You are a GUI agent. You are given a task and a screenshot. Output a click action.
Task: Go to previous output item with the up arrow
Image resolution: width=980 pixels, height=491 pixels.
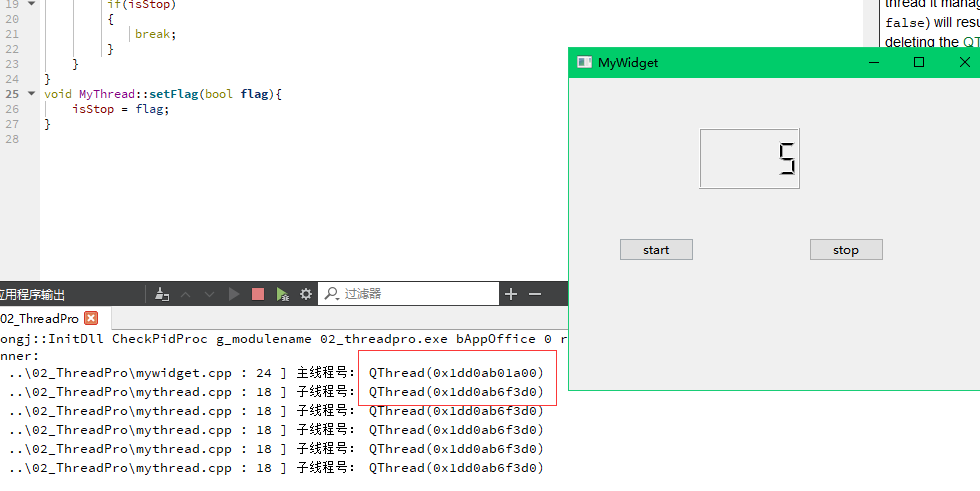click(x=186, y=294)
